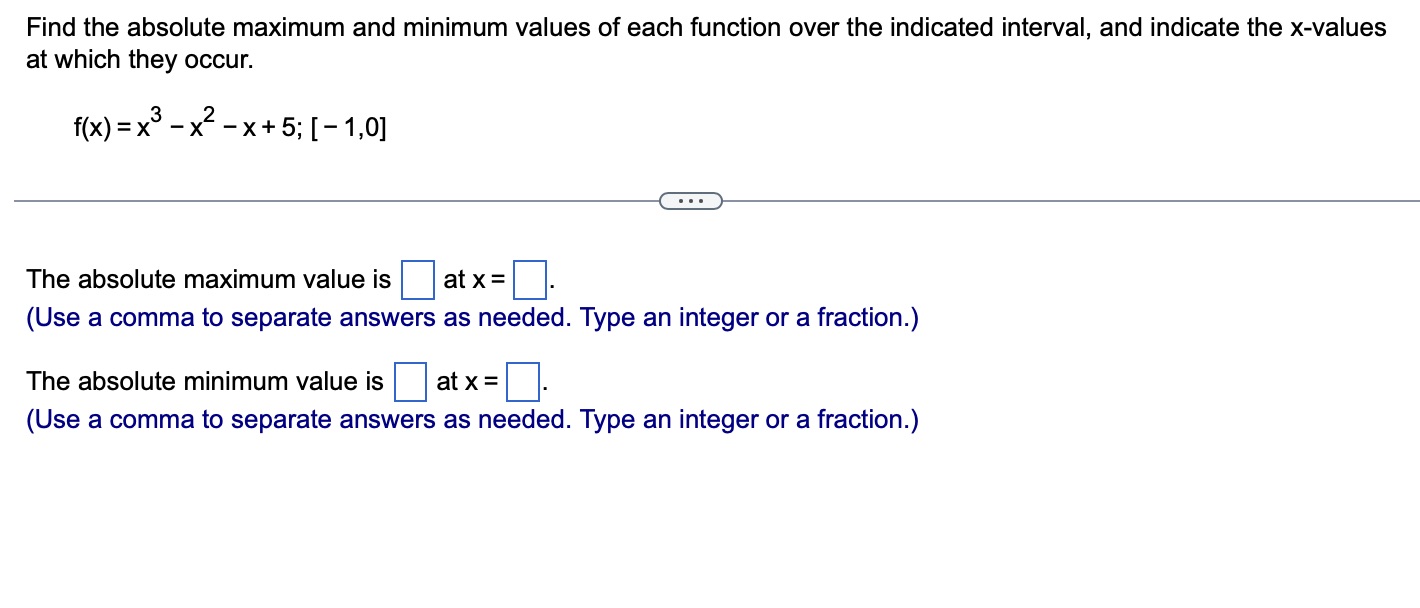Select the exponent 3 in the function
This screenshot has width=1420, height=608.
point(158,112)
